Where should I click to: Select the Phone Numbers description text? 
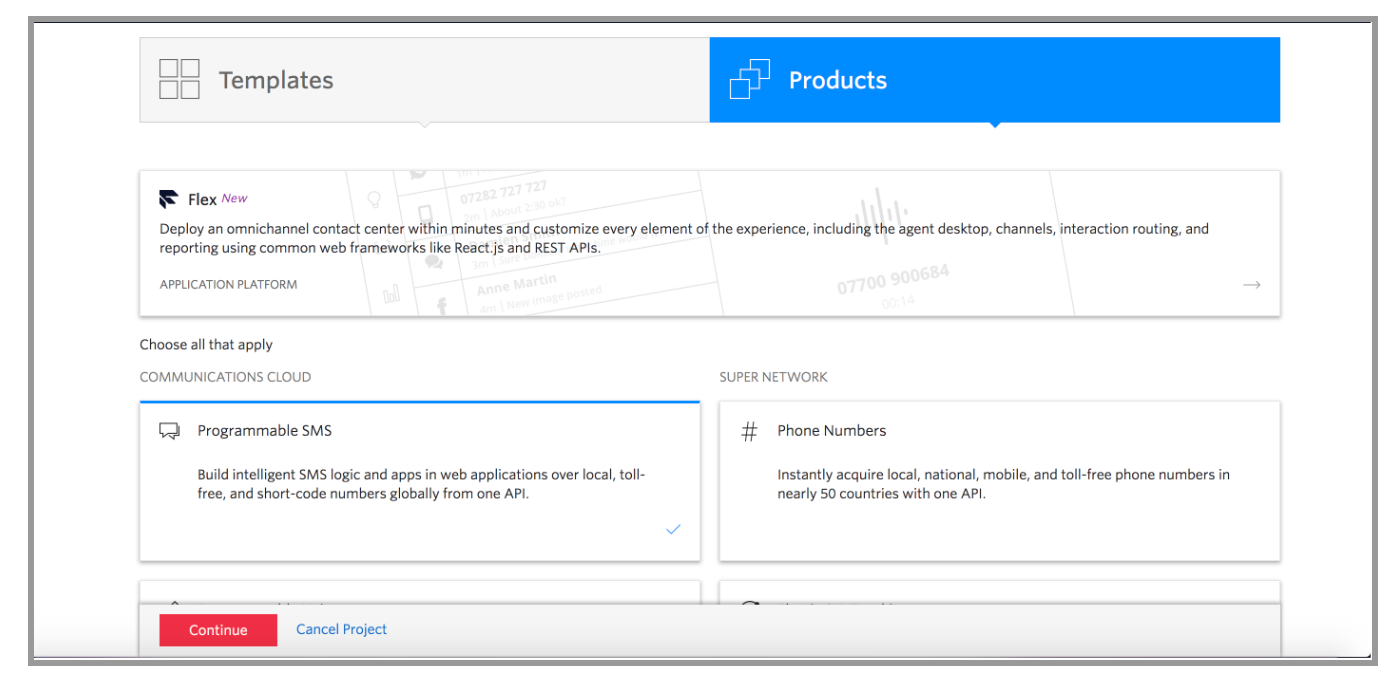pyautogui.click(x=1004, y=484)
